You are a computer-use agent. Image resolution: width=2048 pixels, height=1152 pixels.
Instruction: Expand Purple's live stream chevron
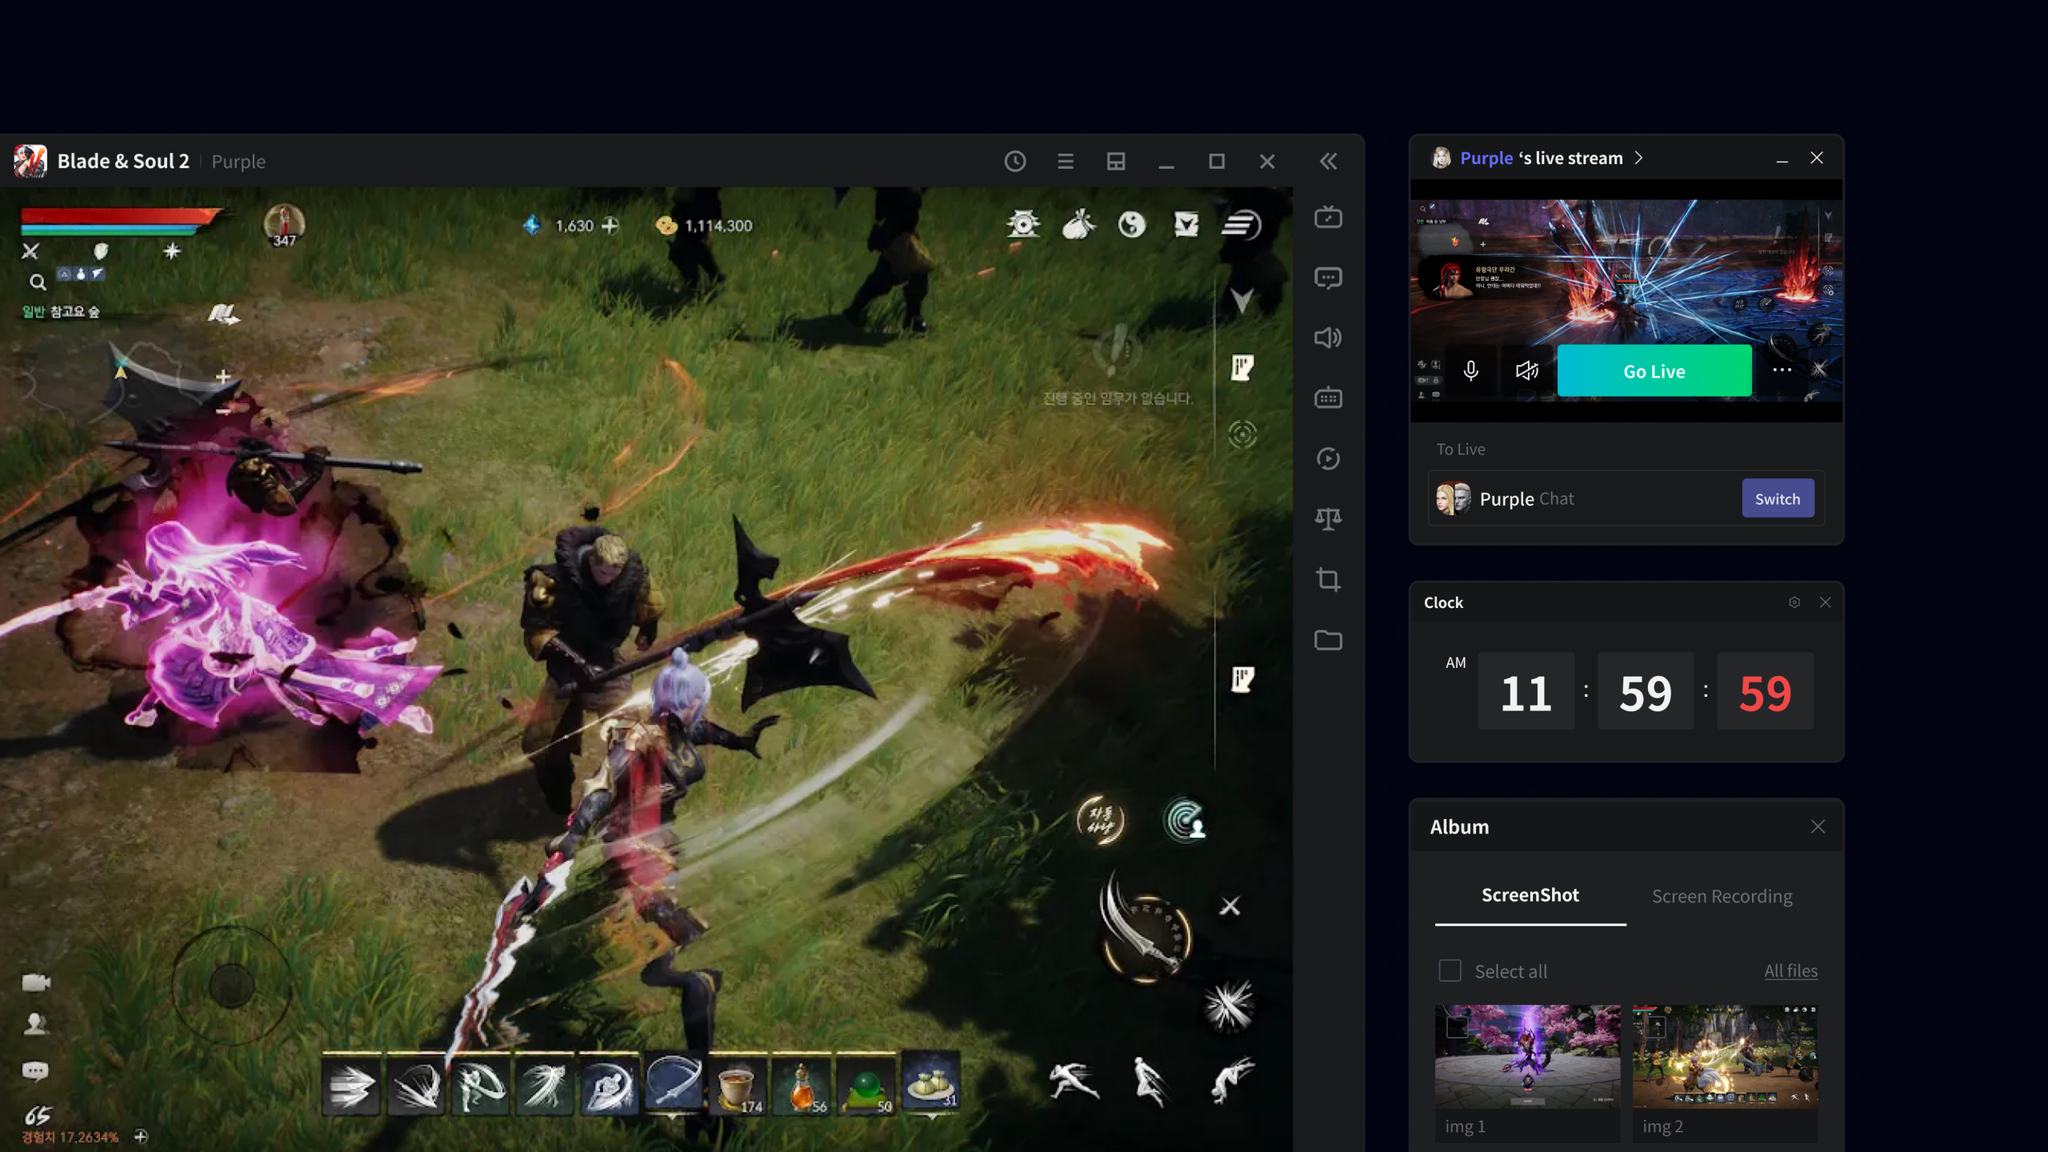coord(1639,158)
